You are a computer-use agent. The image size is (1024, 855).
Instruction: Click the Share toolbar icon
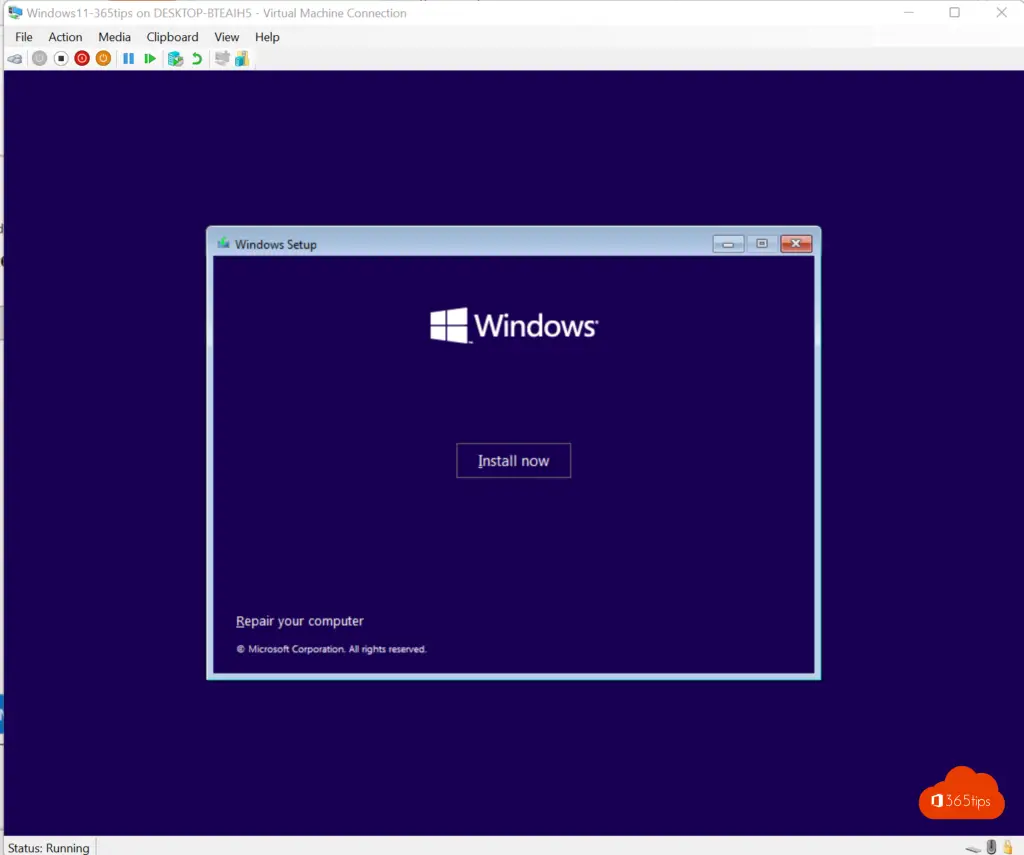(241, 59)
